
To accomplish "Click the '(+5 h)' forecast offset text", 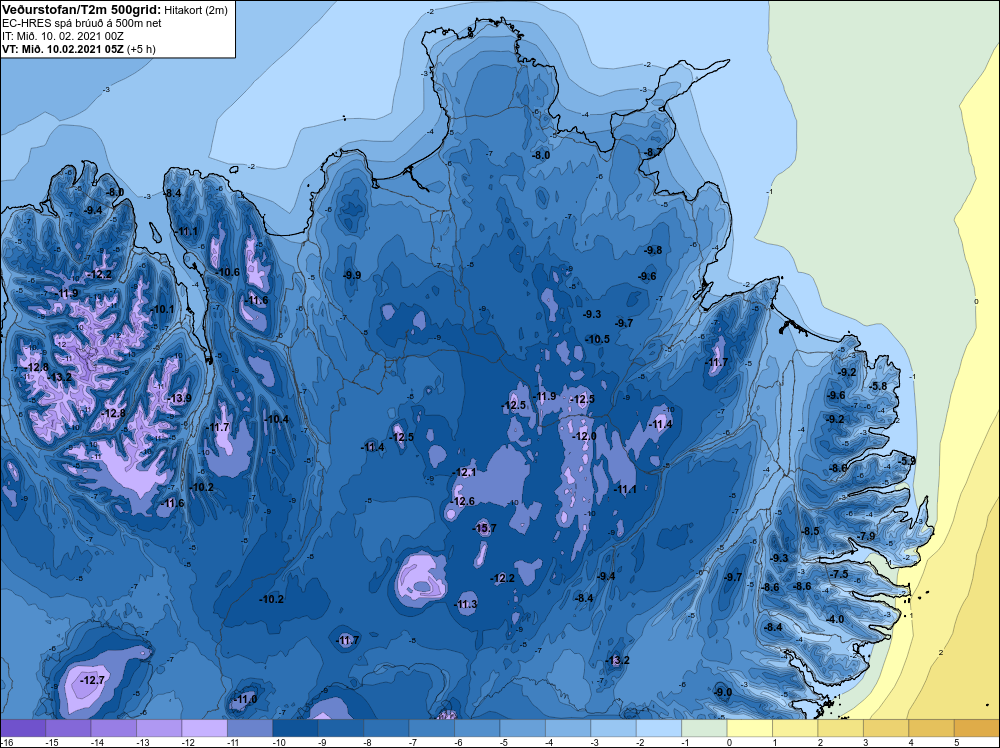I will pyautogui.click(x=141, y=49).
